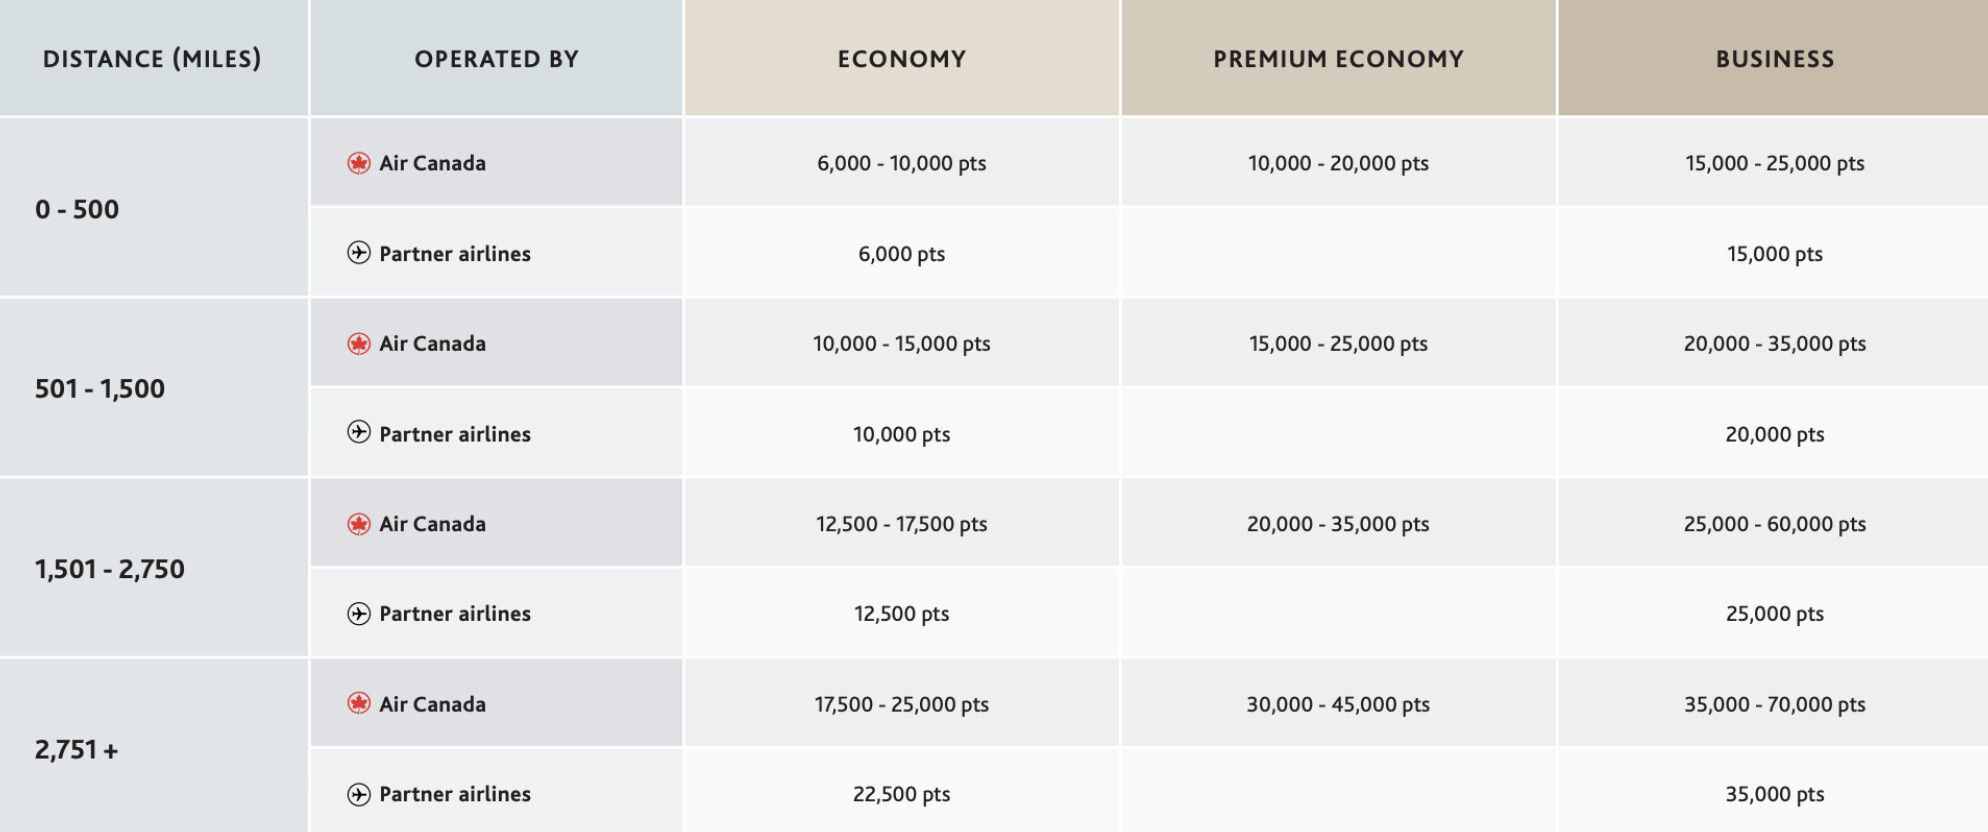Select the Economy column header
This screenshot has width=1988, height=832.
tap(902, 58)
